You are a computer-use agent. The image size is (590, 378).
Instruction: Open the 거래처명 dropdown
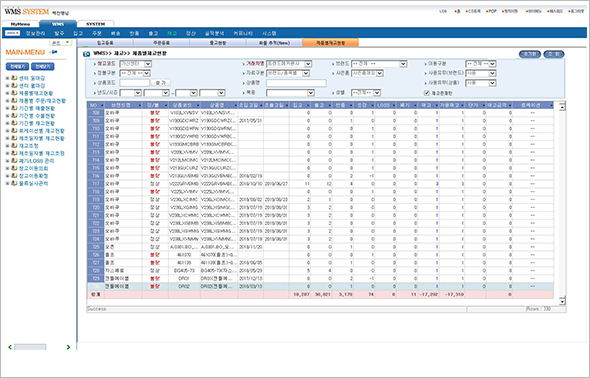click(289, 64)
